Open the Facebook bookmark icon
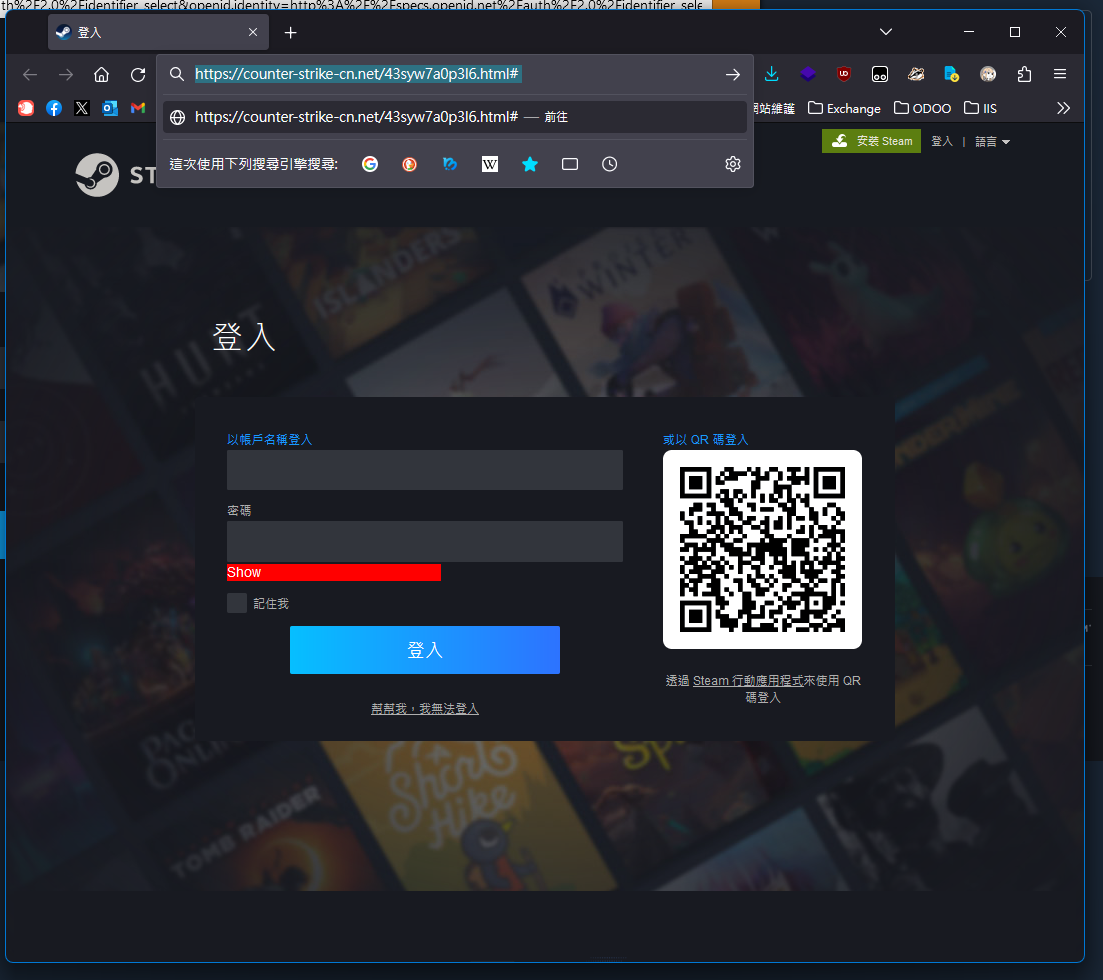Image resolution: width=1103 pixels, height=980 pixels. [54, 108]
